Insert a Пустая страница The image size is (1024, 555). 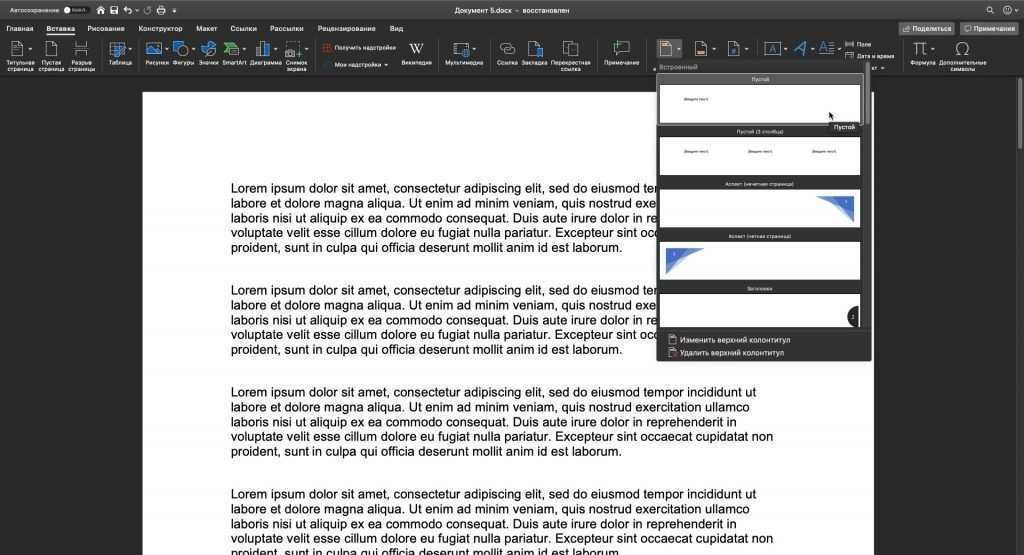click(x=51, y=55)
